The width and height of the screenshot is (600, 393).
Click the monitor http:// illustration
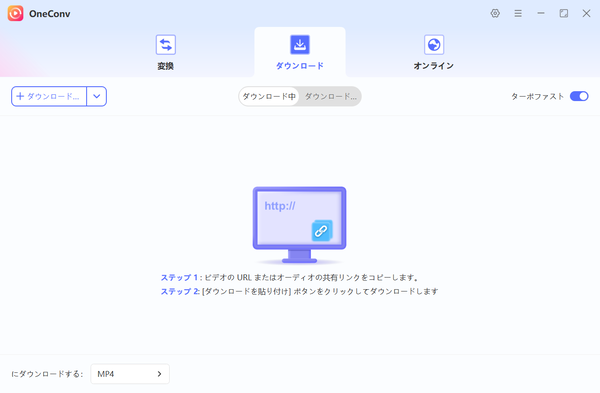[300, 225]
